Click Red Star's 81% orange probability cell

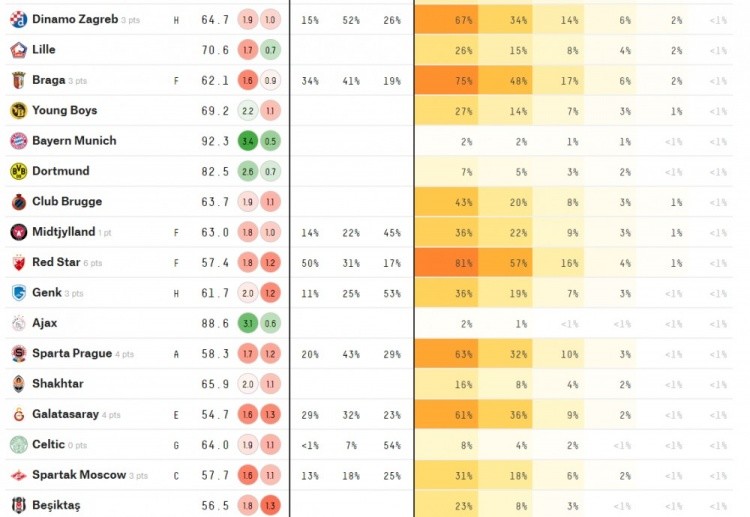tap(446, 263)
